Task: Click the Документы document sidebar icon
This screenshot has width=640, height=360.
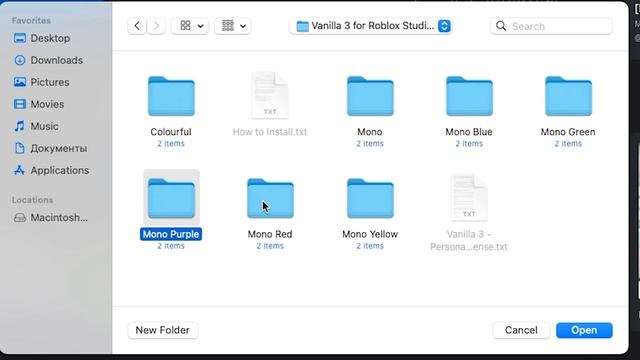Action: click(20, 149)
